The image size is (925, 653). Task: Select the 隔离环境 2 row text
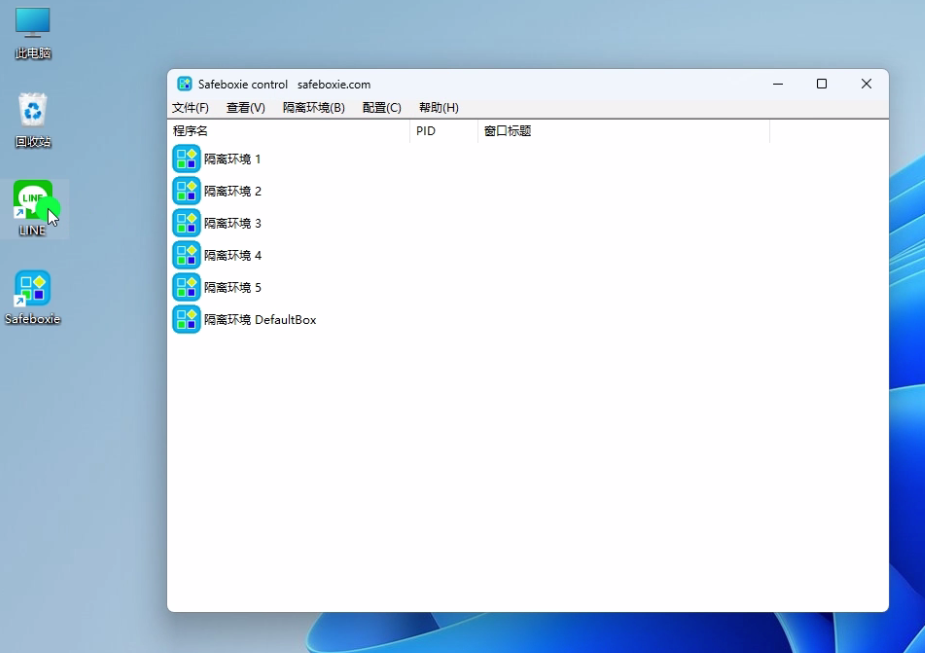click(232, 191)
